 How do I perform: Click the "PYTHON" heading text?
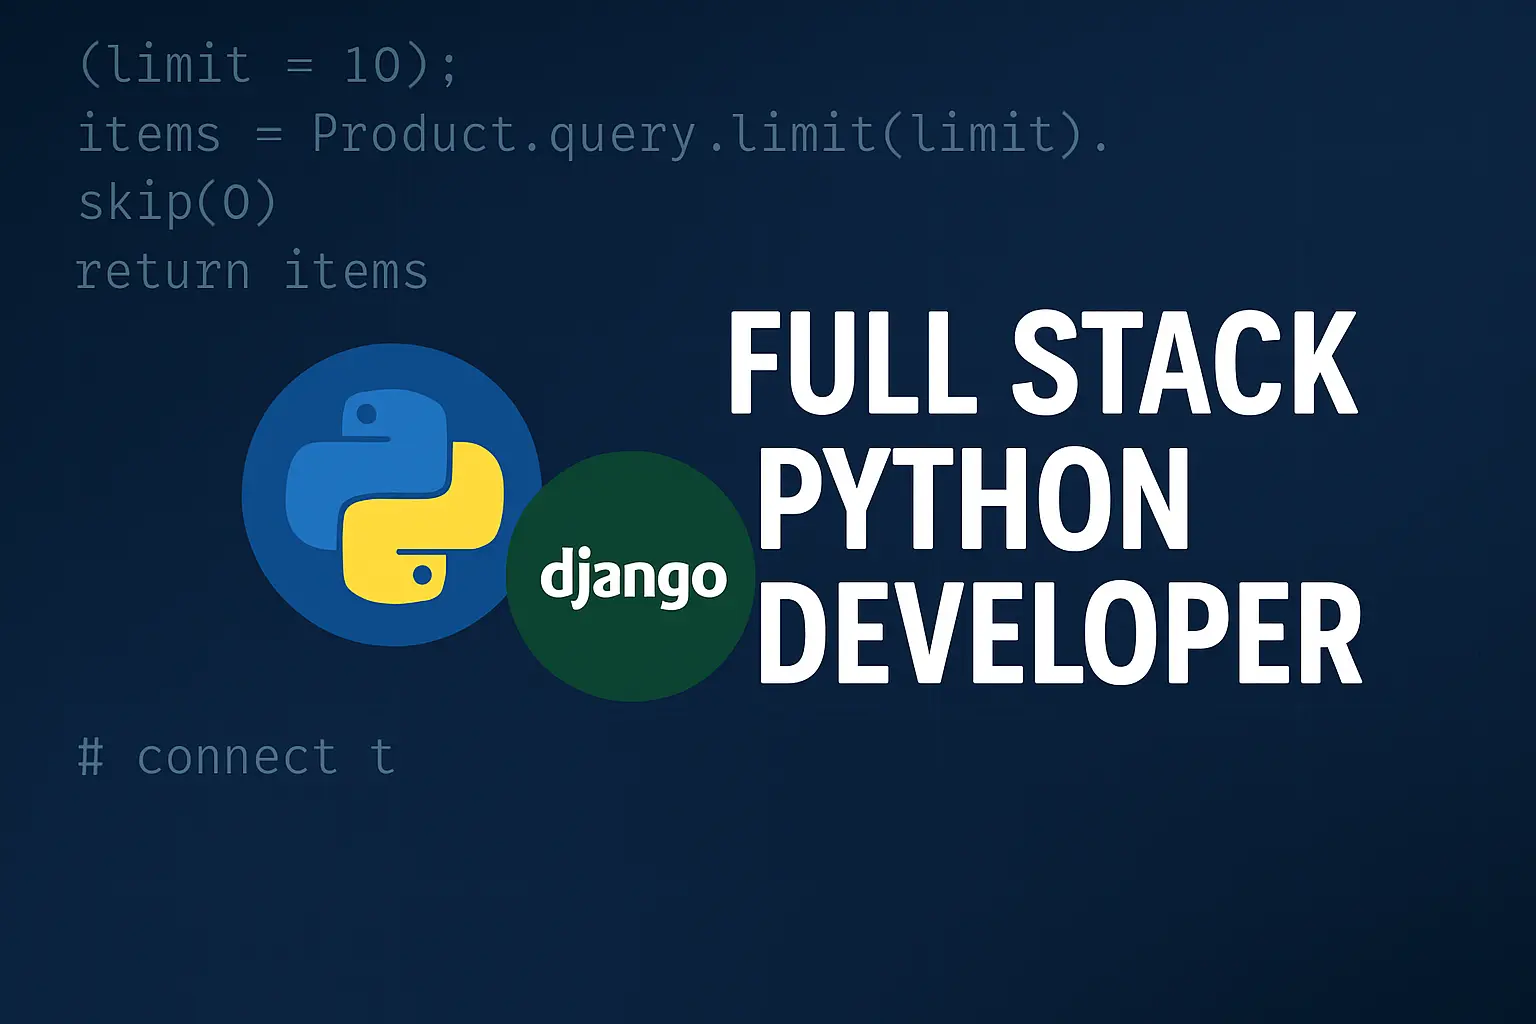click(x=975, y=498)
